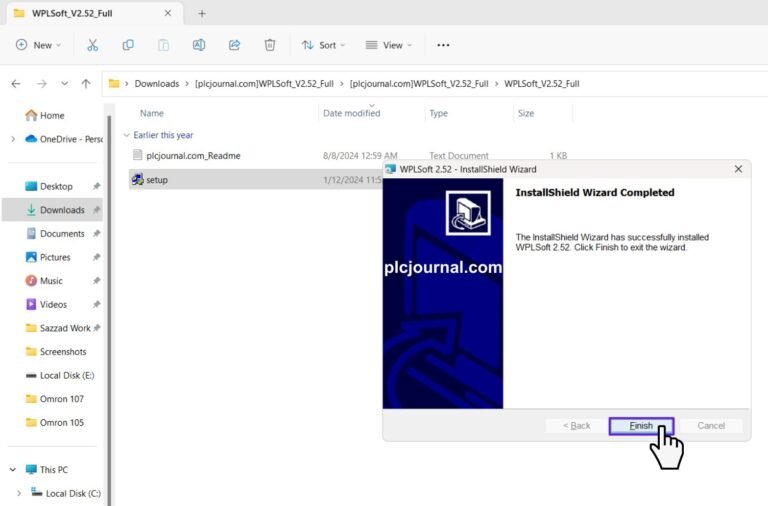Image resolution: width=768 pixels, height=506 pixels.
Task: Sort by the Name column header
Action: (152, 113)
